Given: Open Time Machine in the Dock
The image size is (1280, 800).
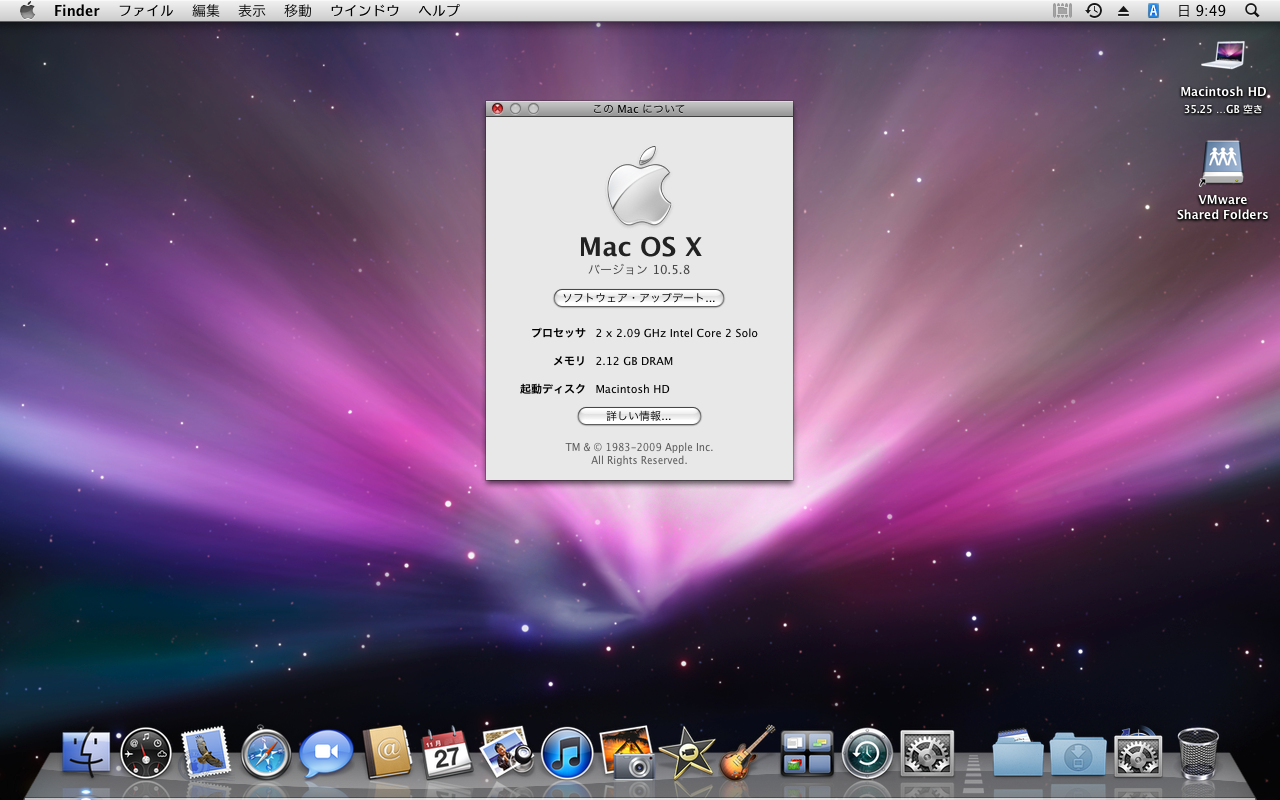Looking at the screenshot, I should pyautogui.click(x=867, y=753).
